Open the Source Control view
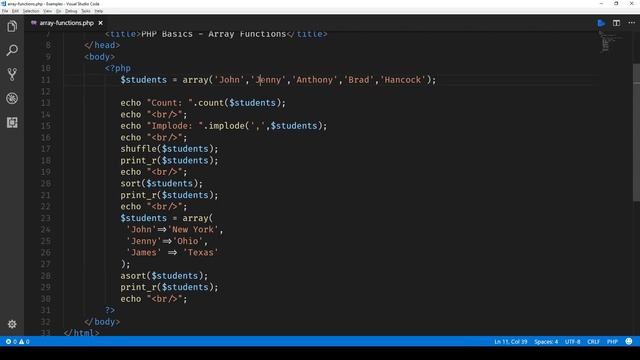This screenshot has width=640, height=360. [x=12, y=74]
